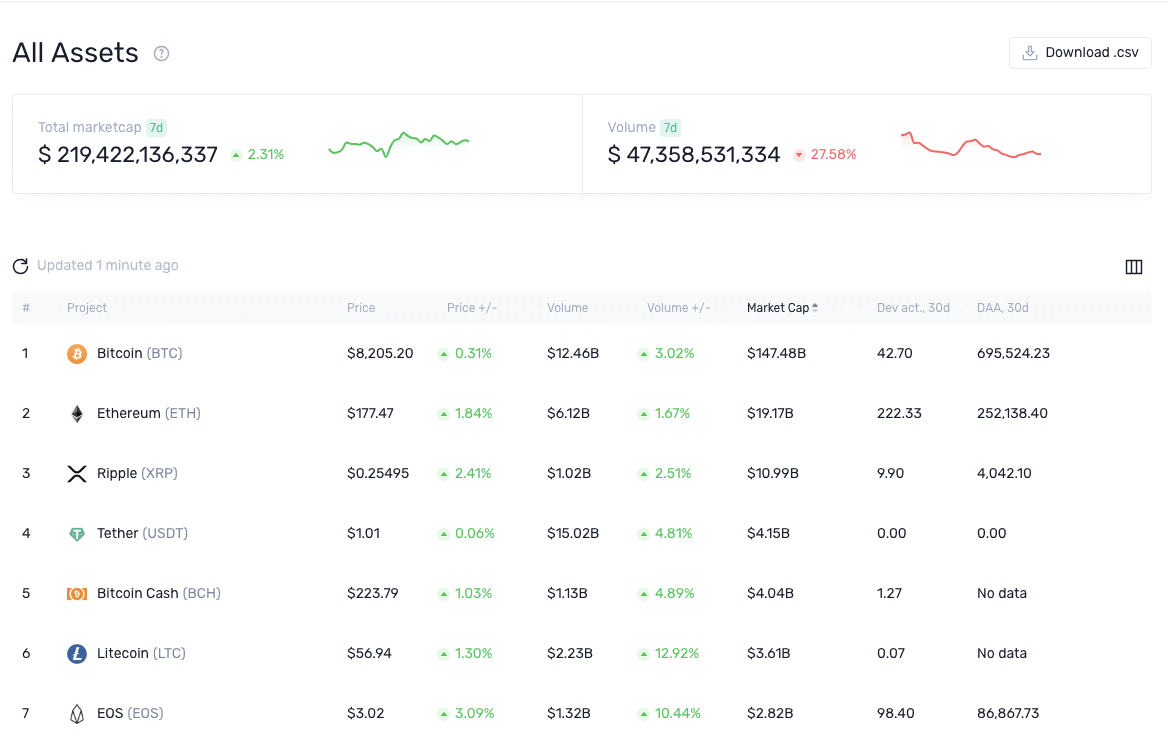
Task: Click Ethereum volume $6.12B
Action: [568, 414]
